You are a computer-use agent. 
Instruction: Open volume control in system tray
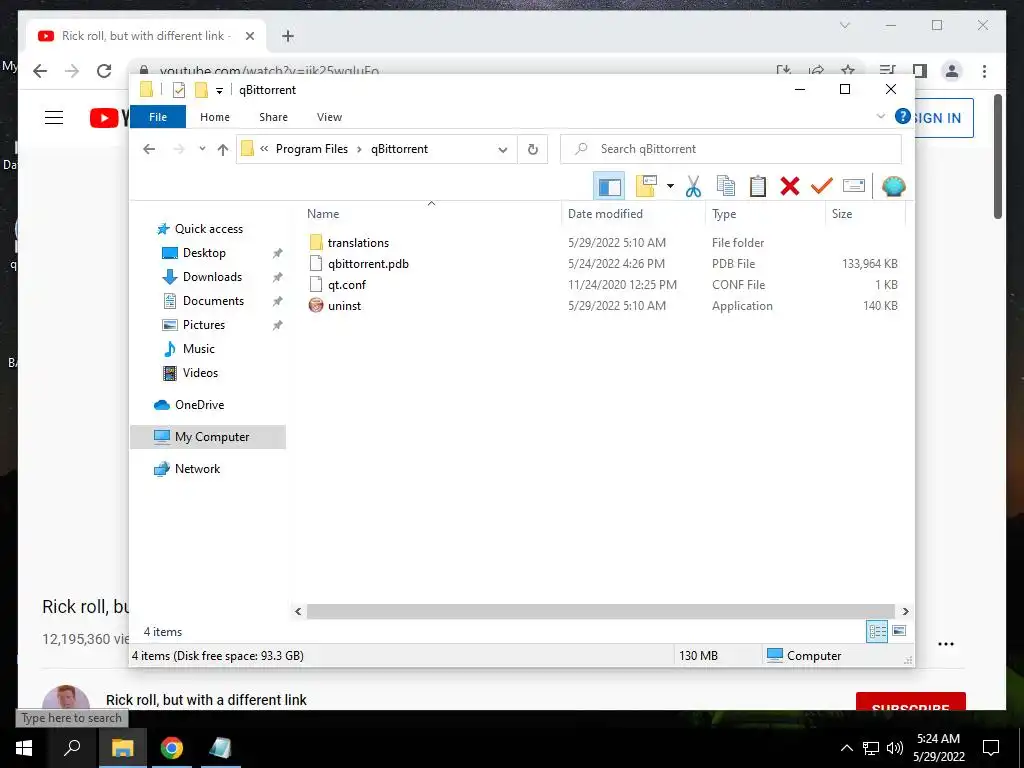tap(895, 748)
